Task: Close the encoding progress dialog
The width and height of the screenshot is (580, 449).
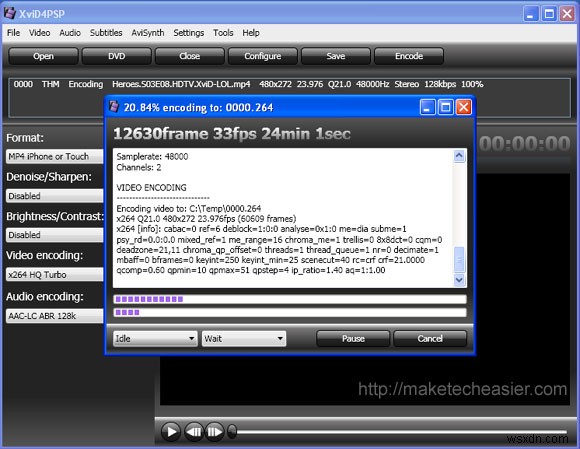Action: tap(463, 108)
